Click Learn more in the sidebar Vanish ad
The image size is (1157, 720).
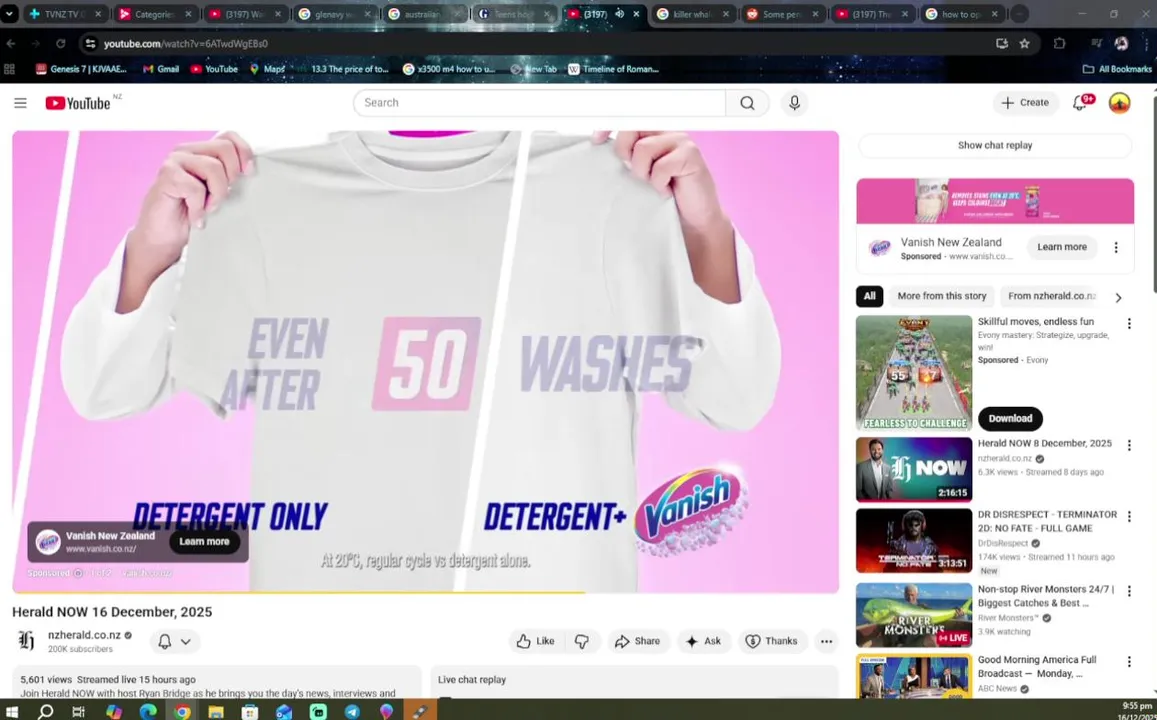(x=1061, y=247)
